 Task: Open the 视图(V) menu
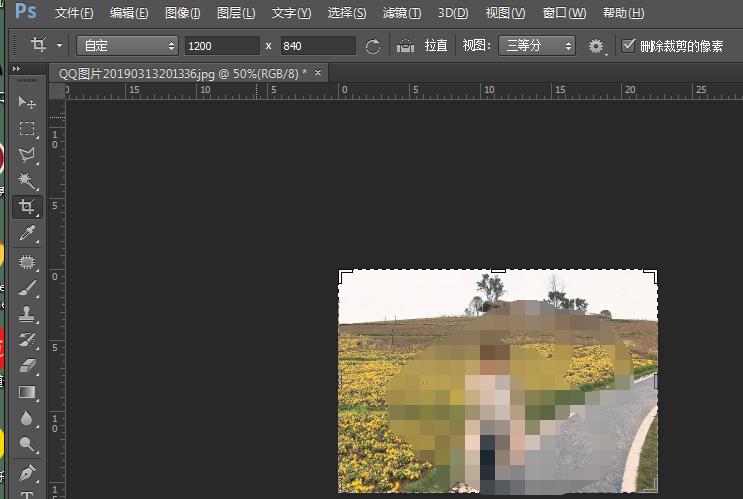505,13
